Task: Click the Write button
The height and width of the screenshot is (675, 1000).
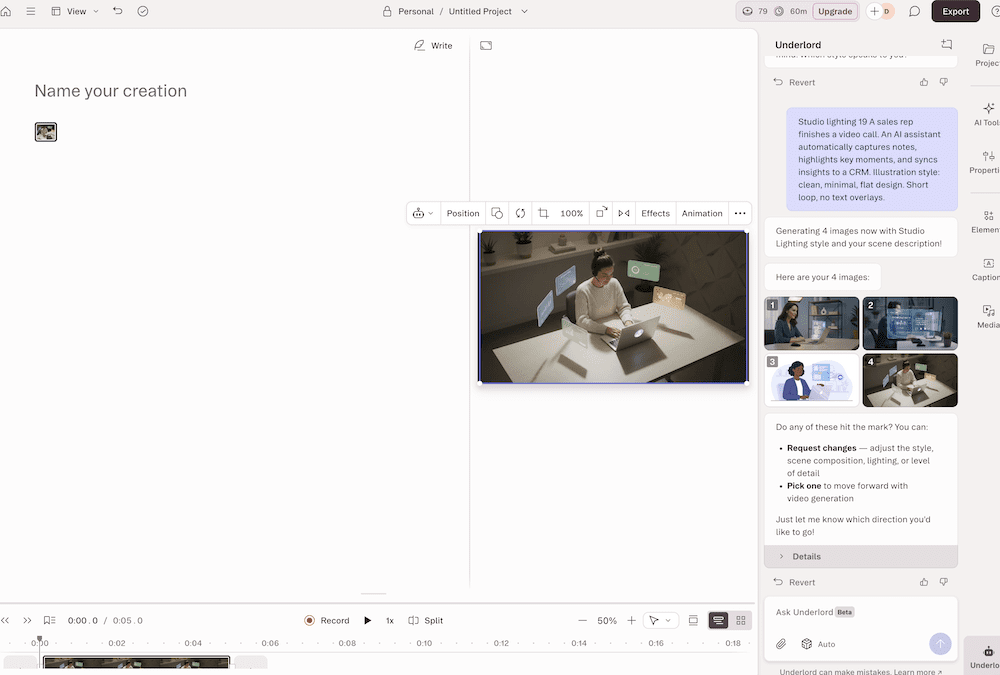Action: tap(434, 45)
